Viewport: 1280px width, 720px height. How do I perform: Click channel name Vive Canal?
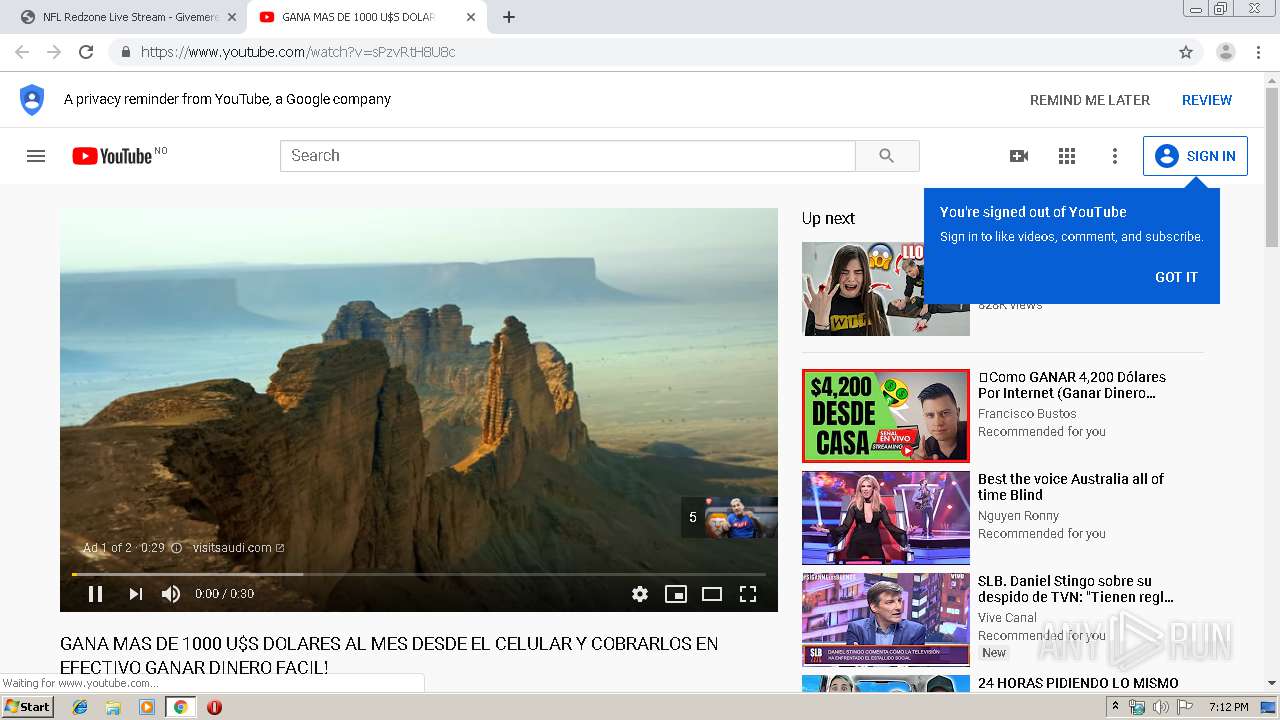(1007, 618)
